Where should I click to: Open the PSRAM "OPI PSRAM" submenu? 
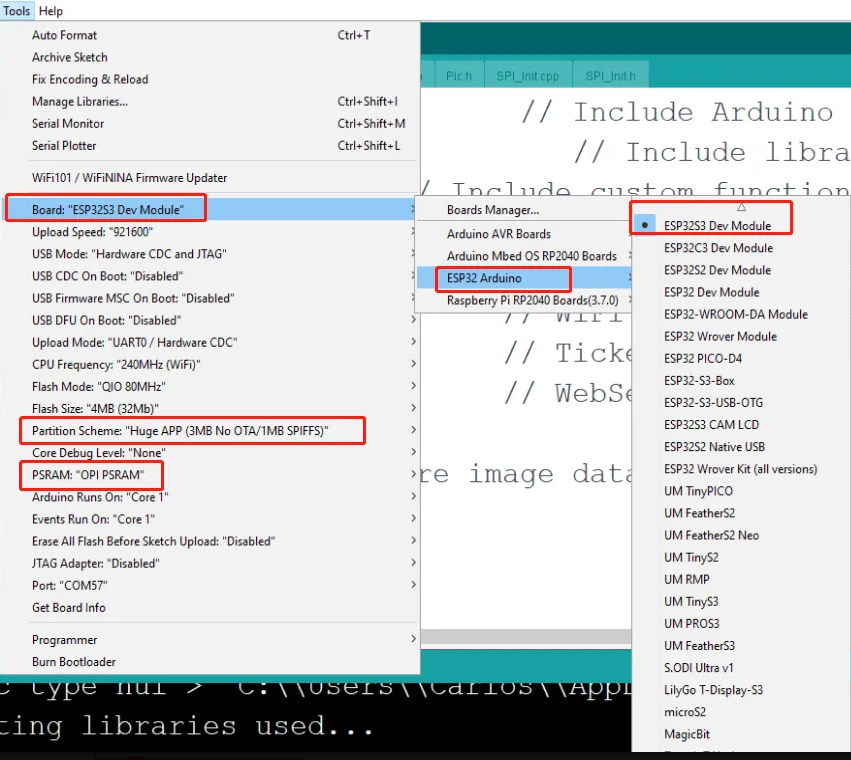(88, 474)
